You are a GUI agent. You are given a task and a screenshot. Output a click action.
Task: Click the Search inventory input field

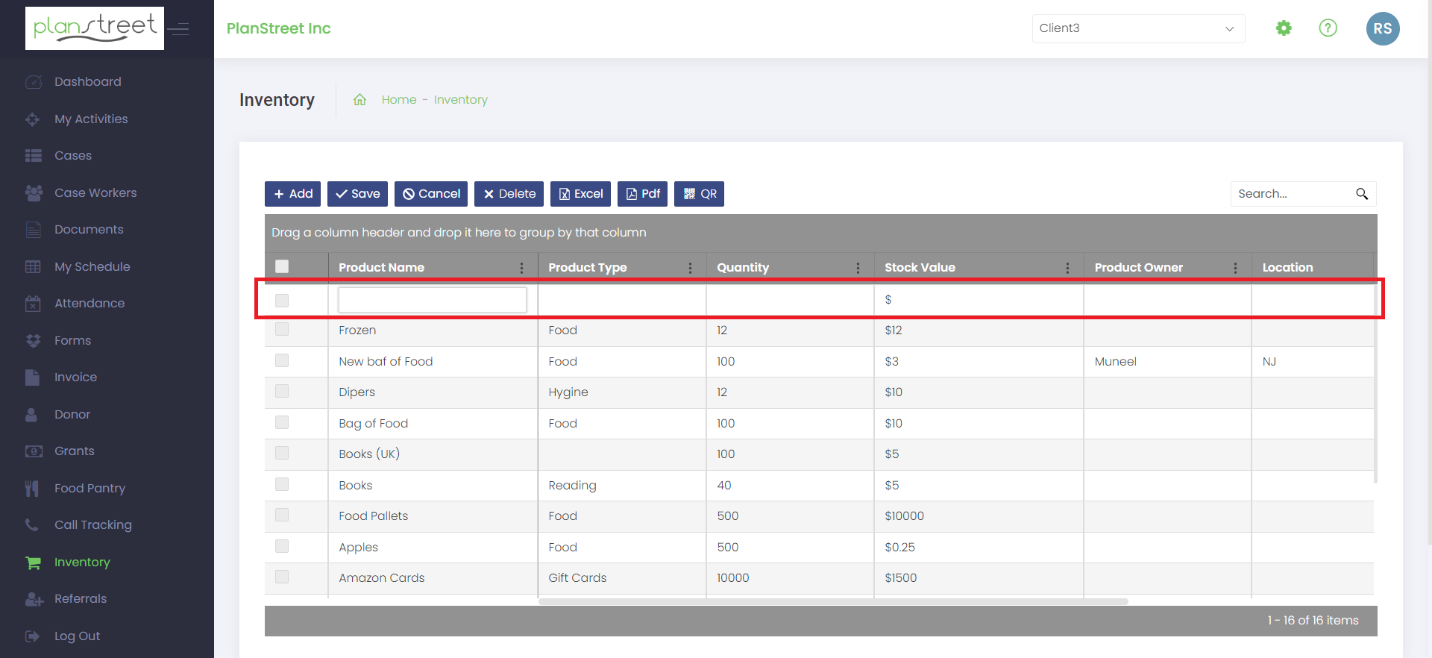click(1295, 193)
